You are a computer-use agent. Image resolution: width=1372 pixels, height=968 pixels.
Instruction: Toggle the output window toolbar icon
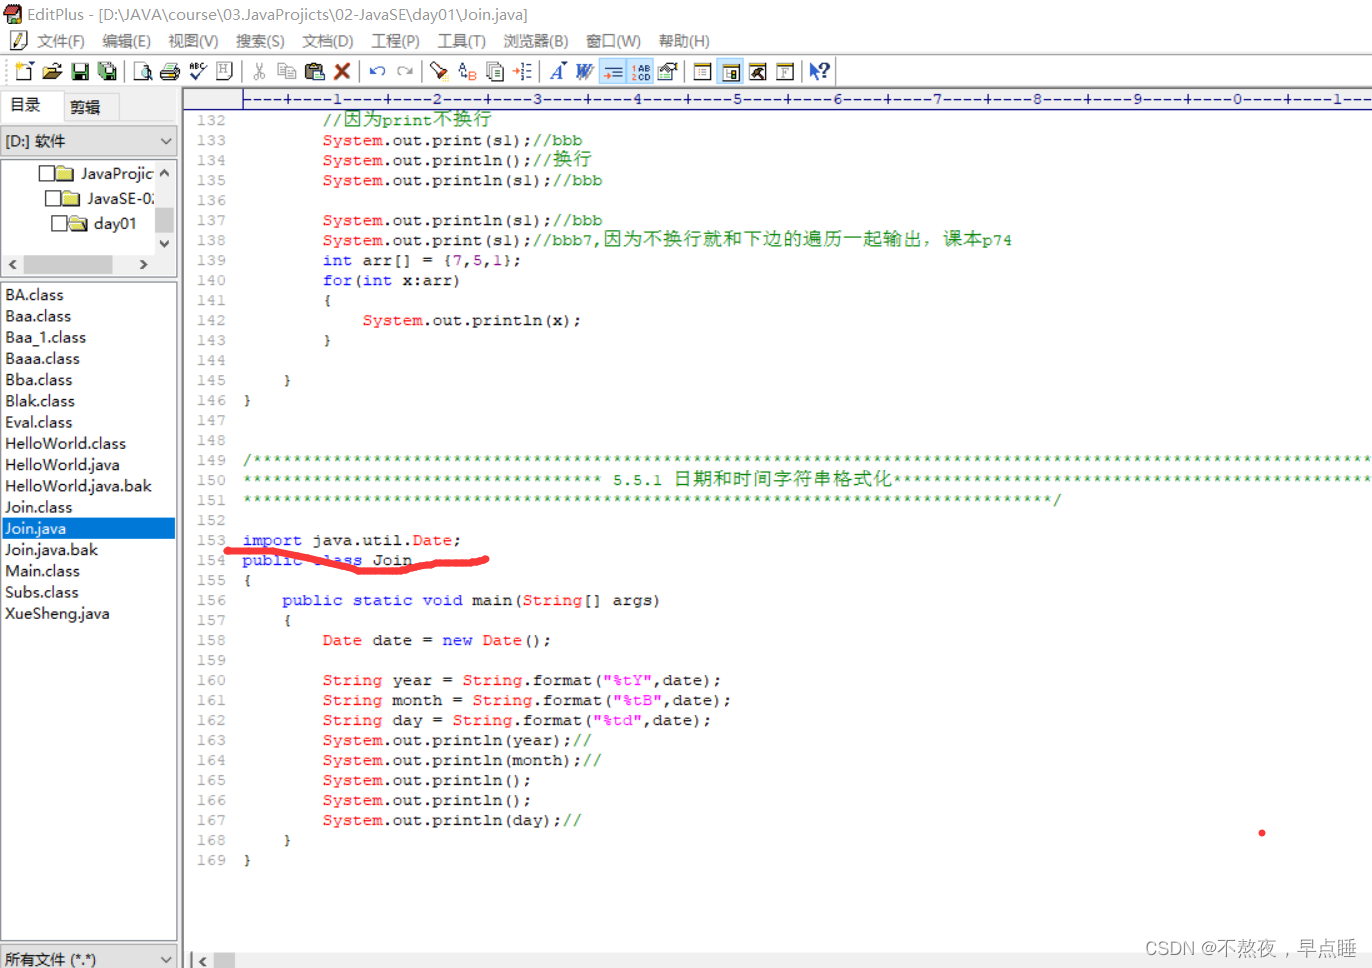758,71
